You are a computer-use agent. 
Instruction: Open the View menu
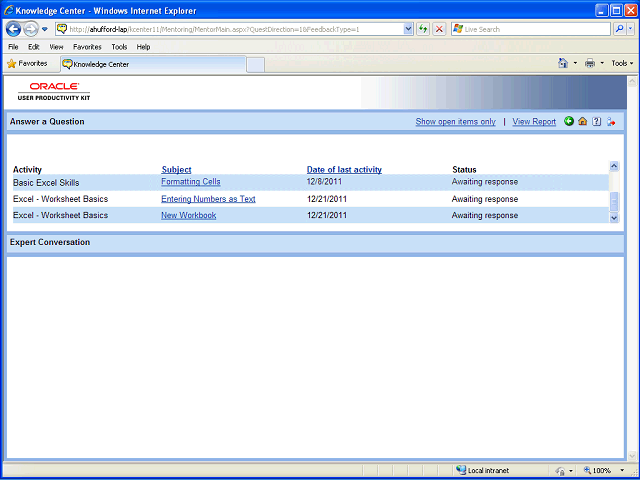56,47
